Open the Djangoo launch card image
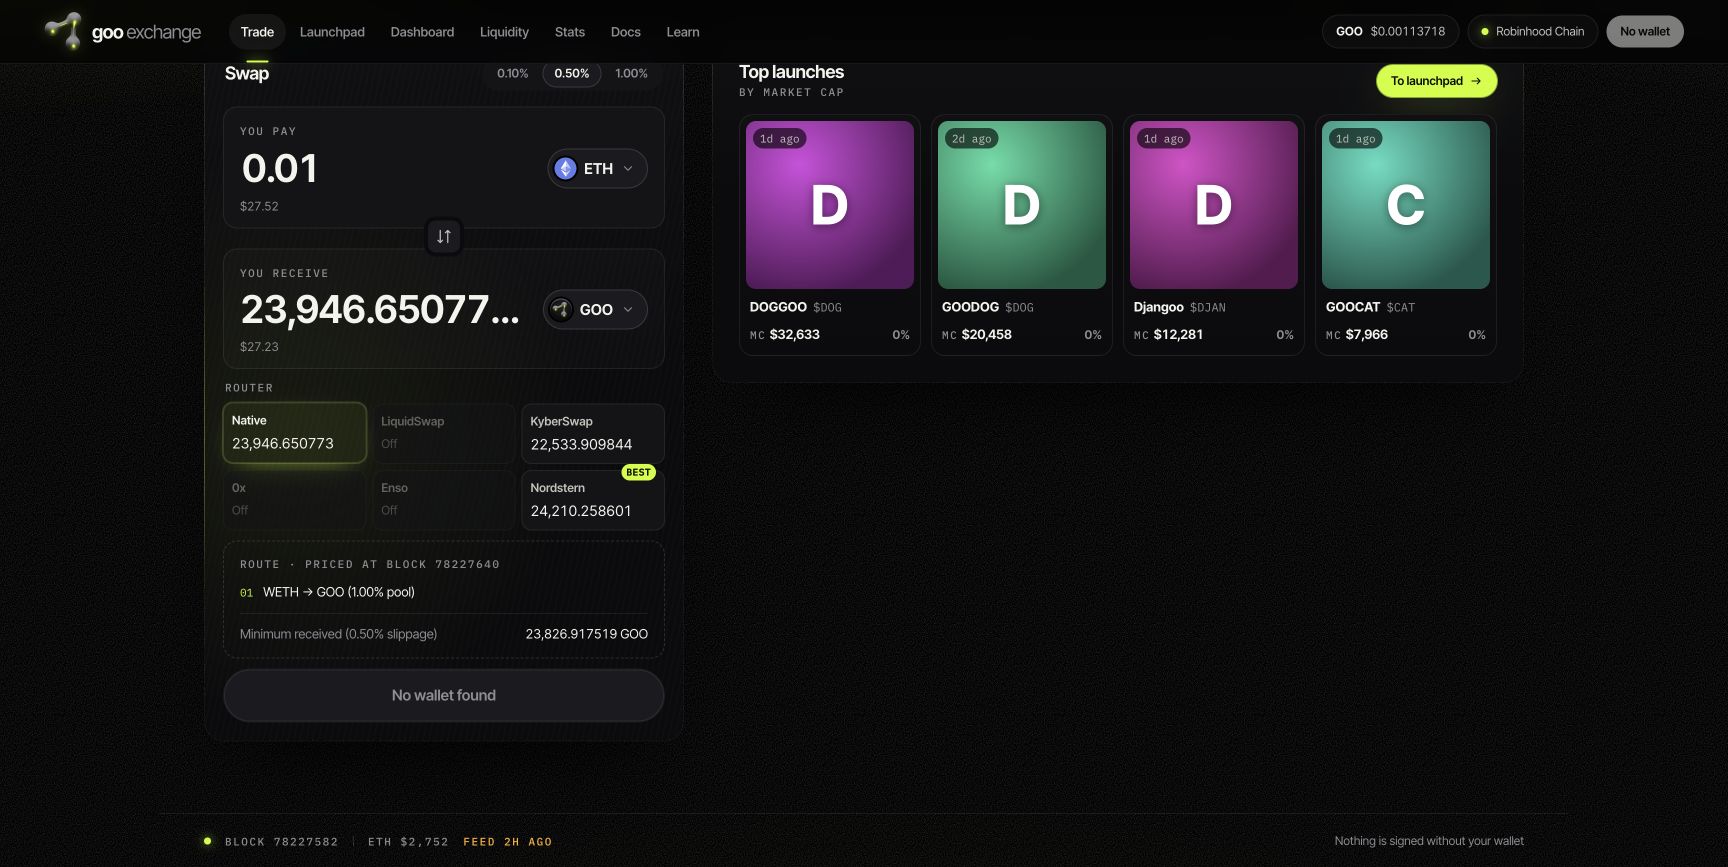The height and width of the screenshot is (867, 1728). pos(1214,205)
